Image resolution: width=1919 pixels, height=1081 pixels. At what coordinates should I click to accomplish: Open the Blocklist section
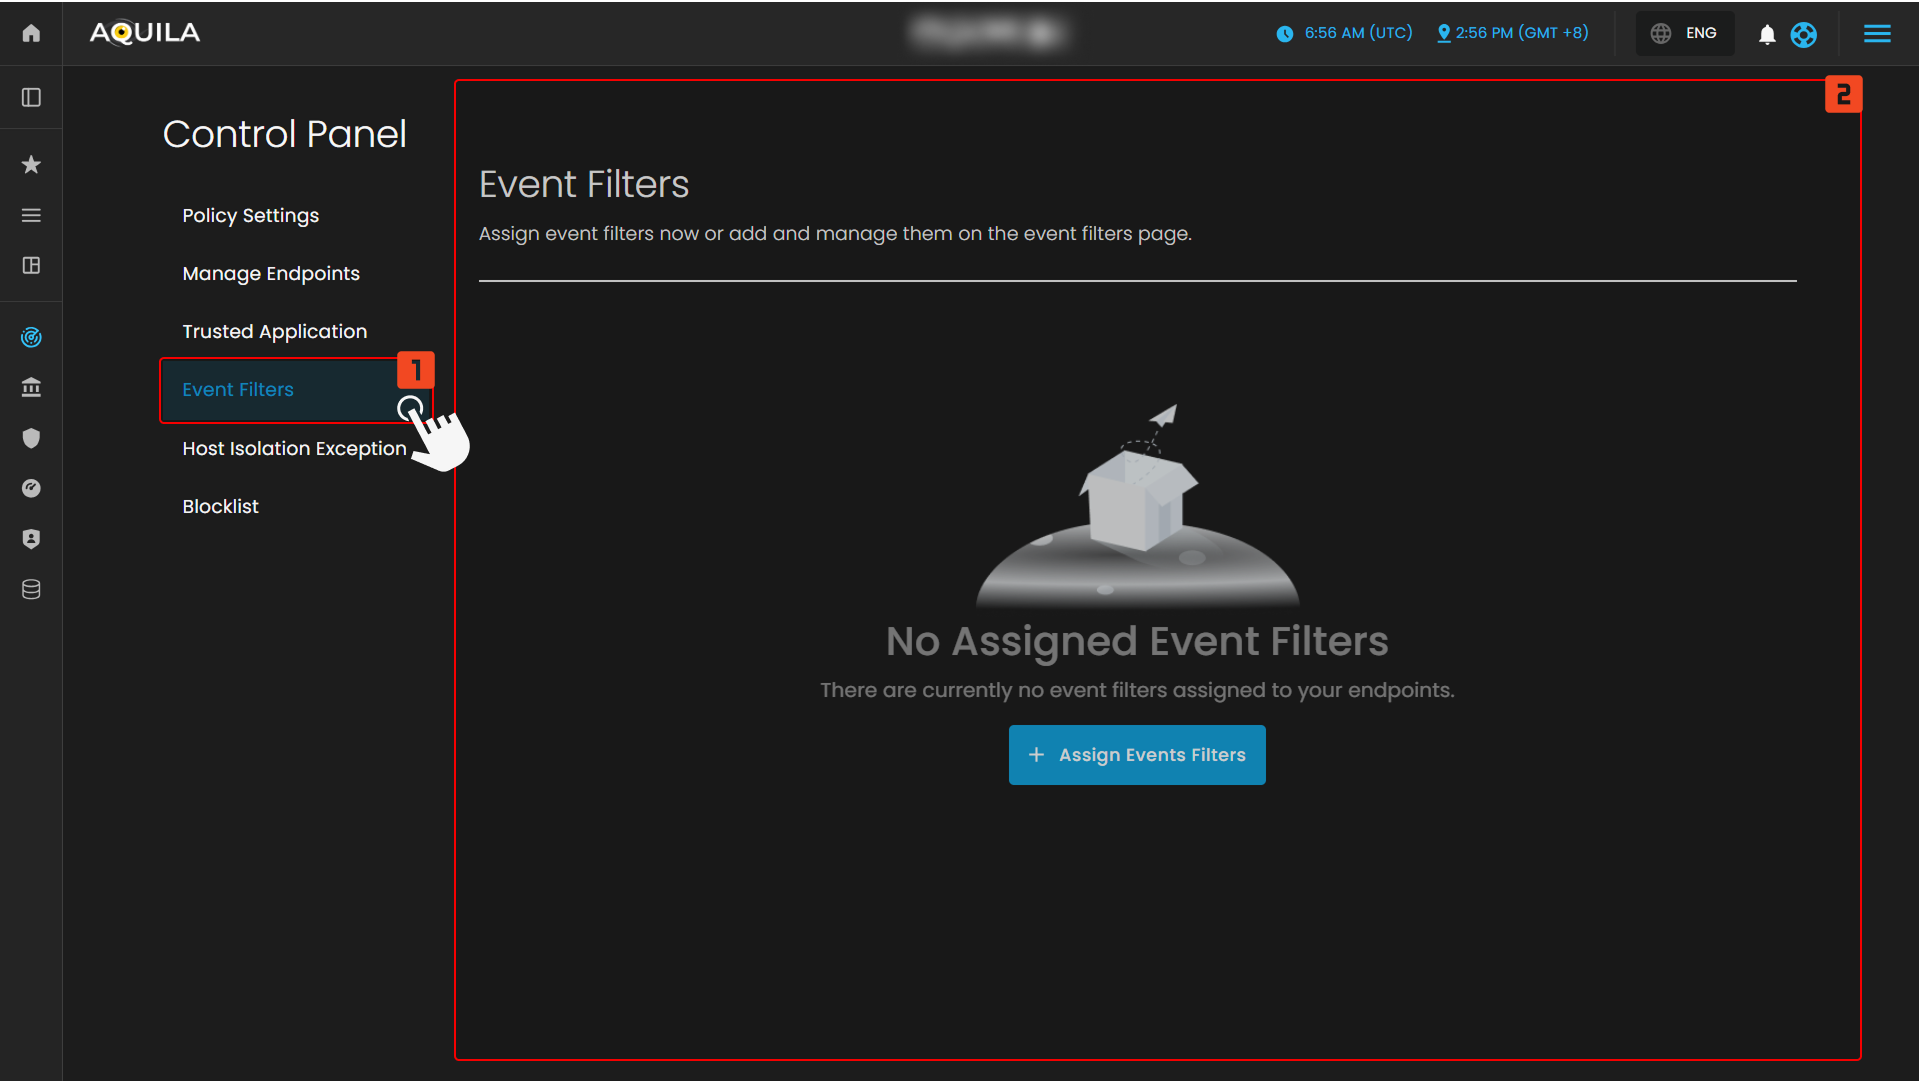click(x=220, y=506)
